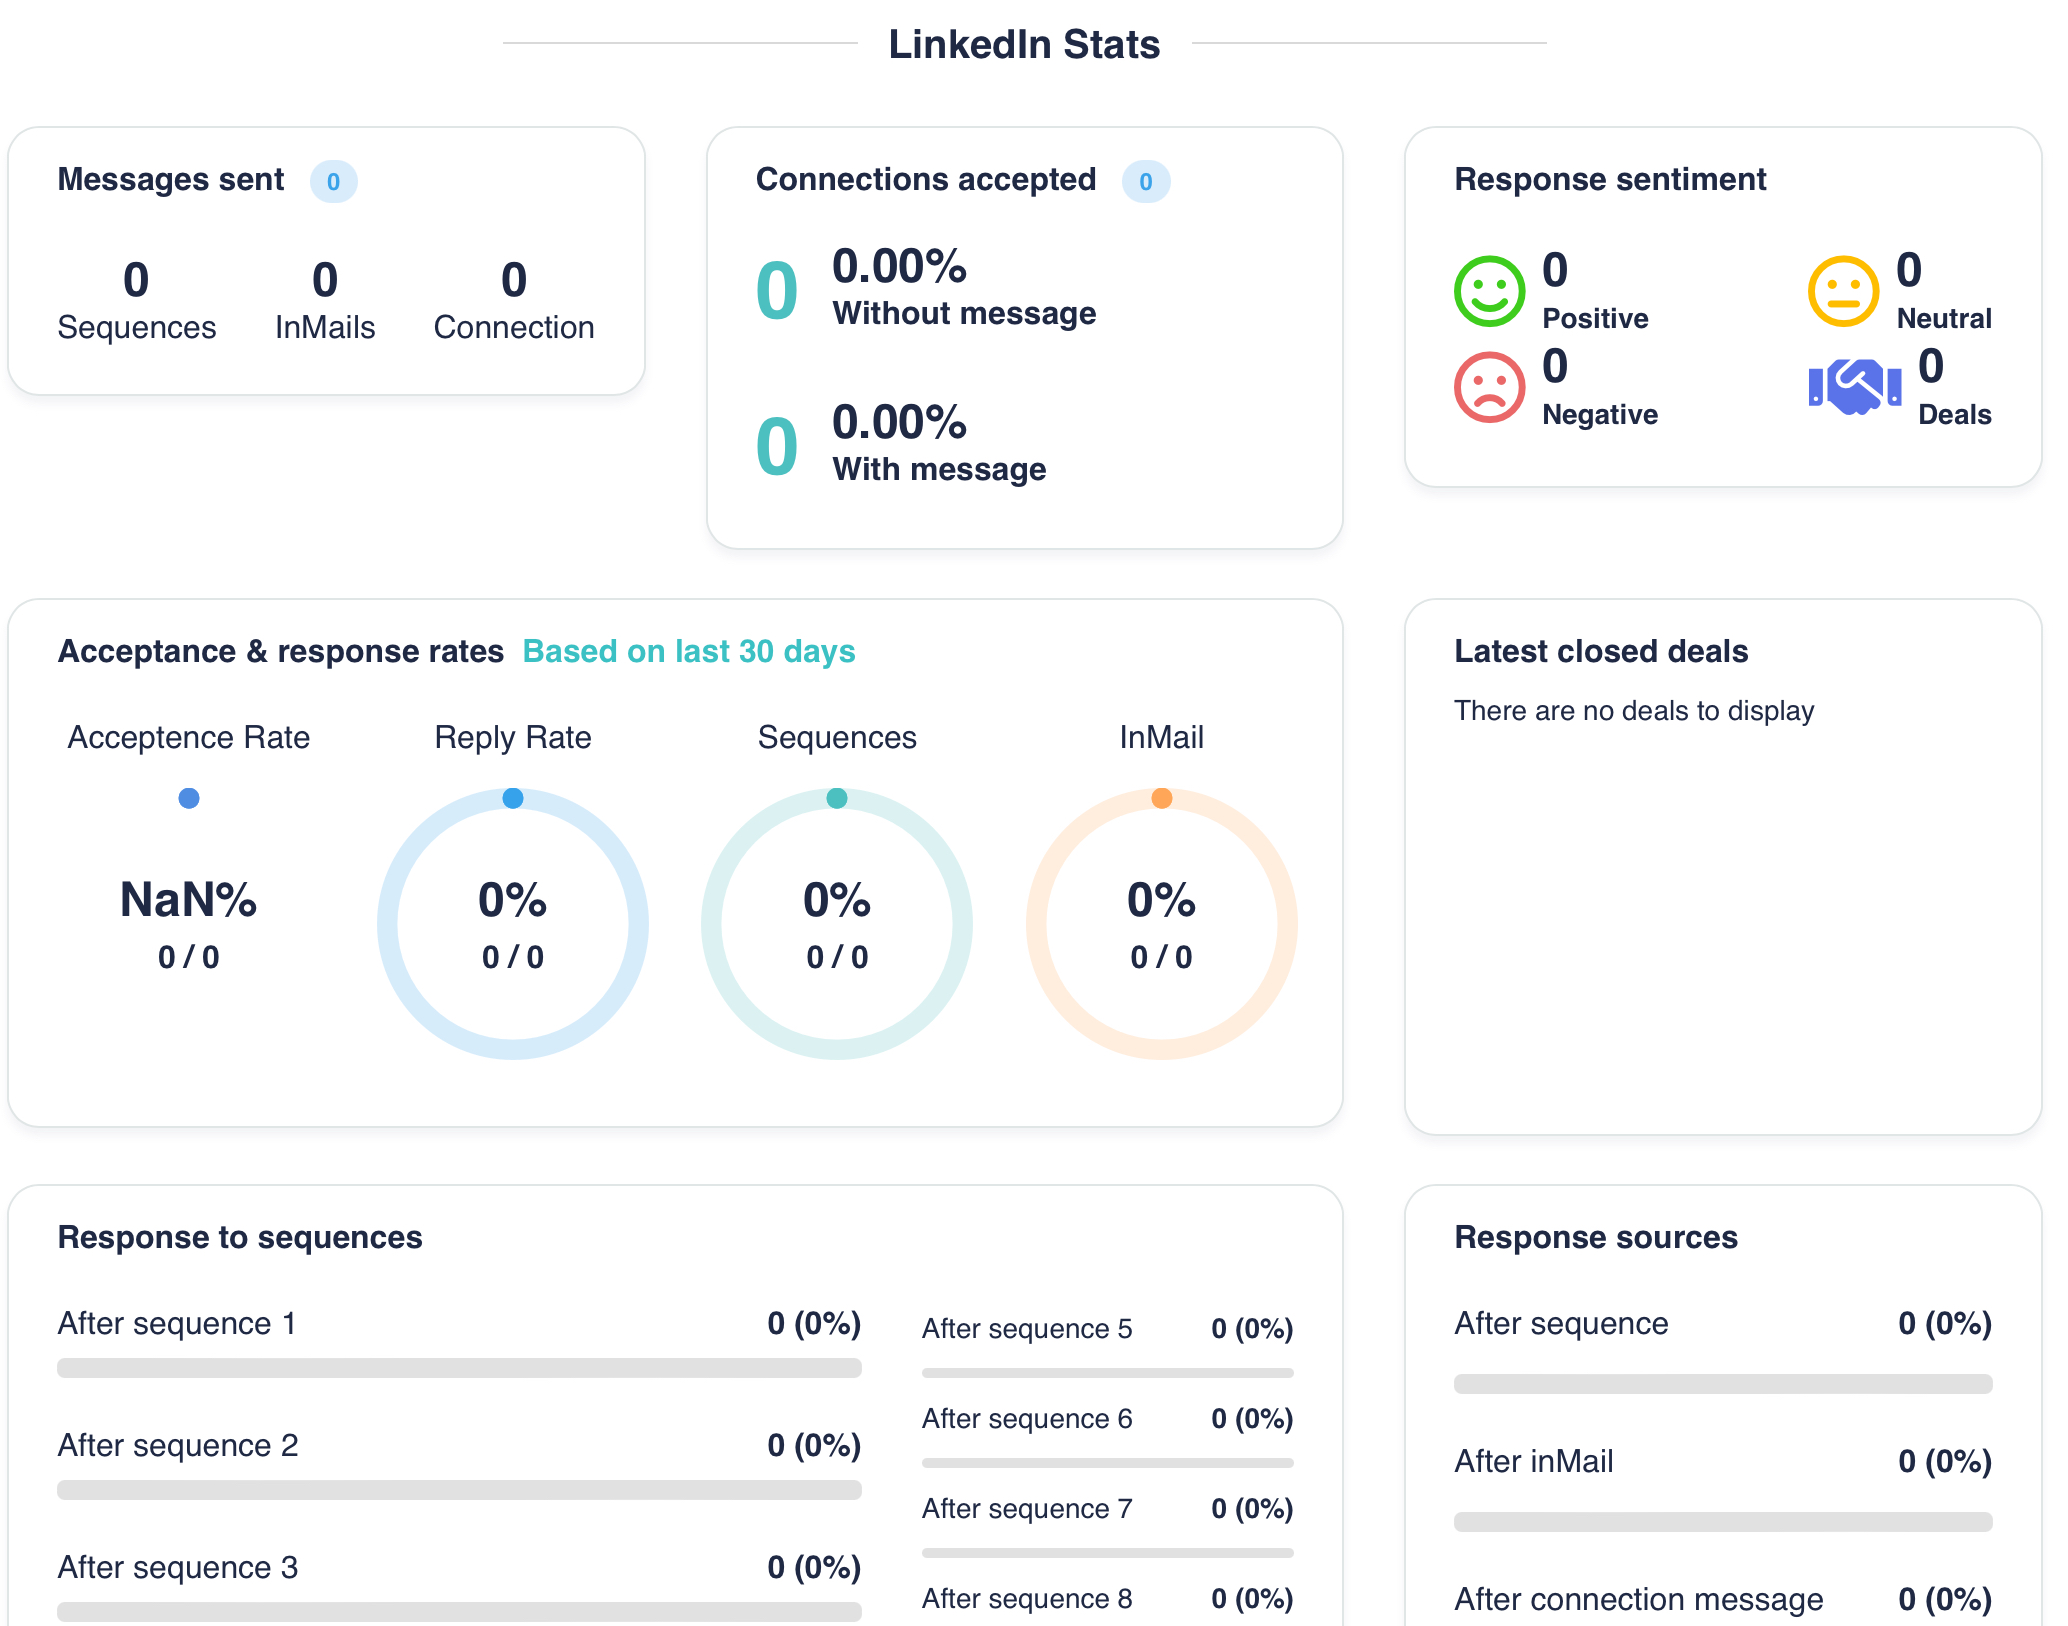Click the blue handshake Deals icon
The image size is (2068, 1626).
[x=1854, y=387]
